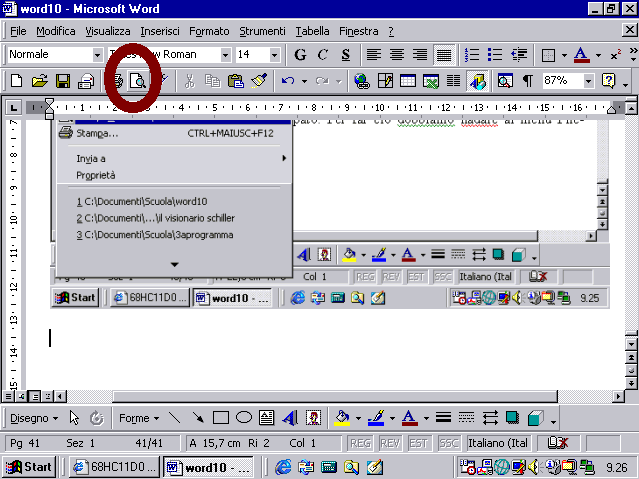The image size is (639, 479).
Task: Open the 87% zoom dropdown
Action: pyautogui.click(x=588, y=81)
